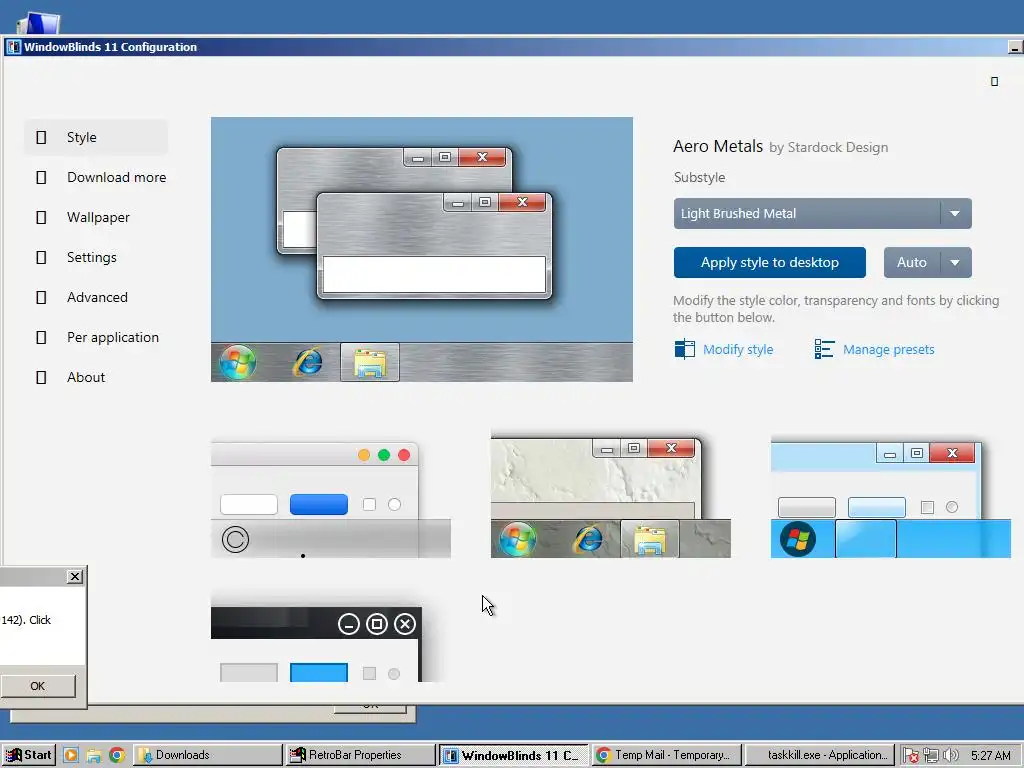1024x768 pixels.
Task: Open the Wallpaper section
Action: 96,217
